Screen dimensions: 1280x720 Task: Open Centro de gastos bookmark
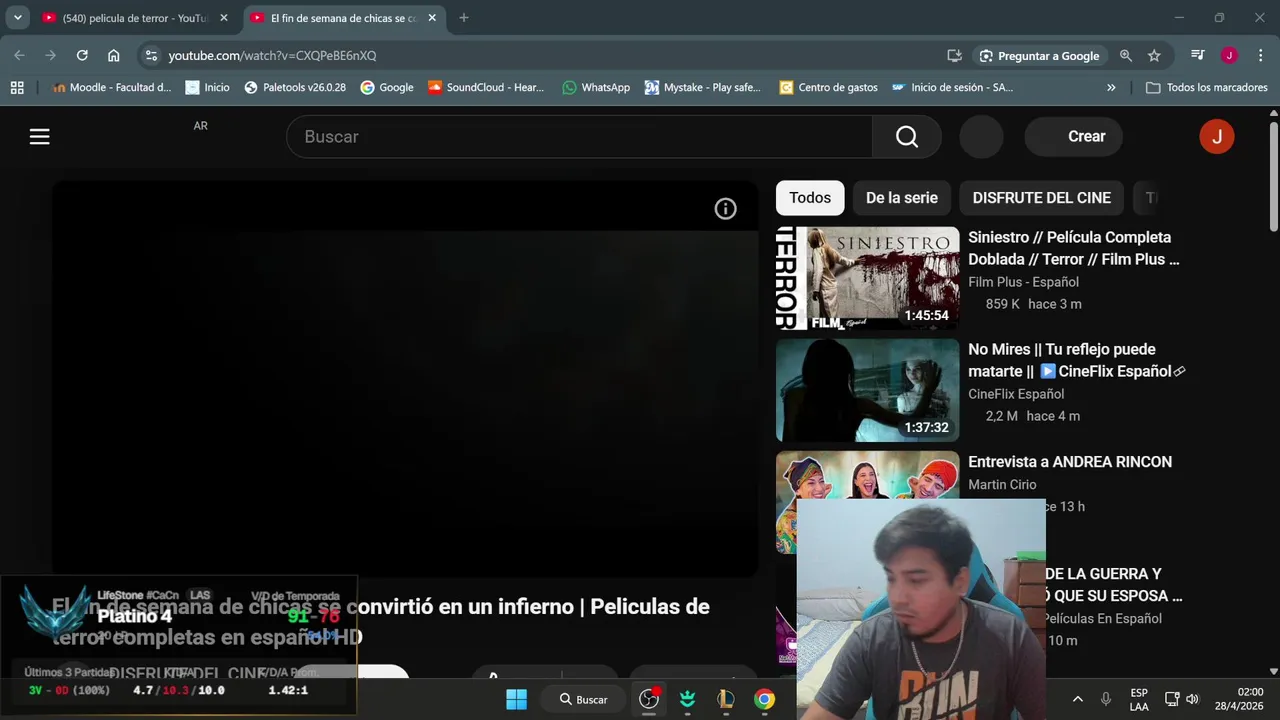829,88
